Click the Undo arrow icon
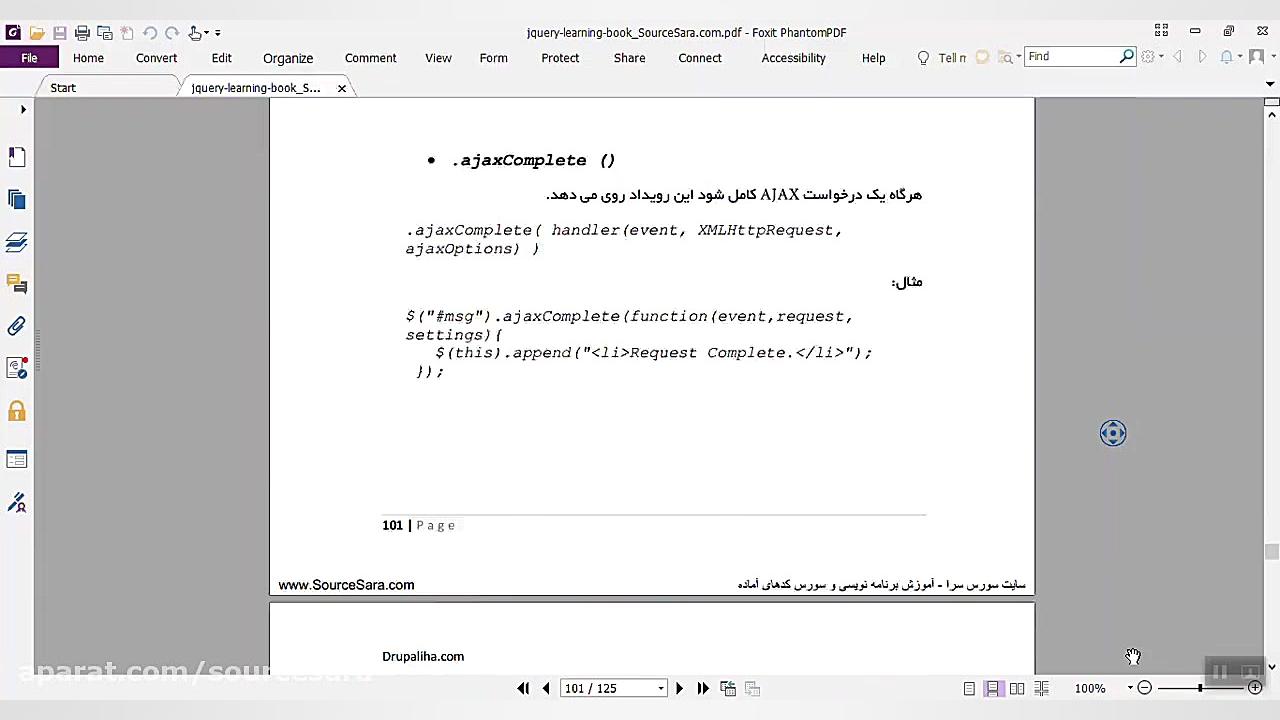 150,33
